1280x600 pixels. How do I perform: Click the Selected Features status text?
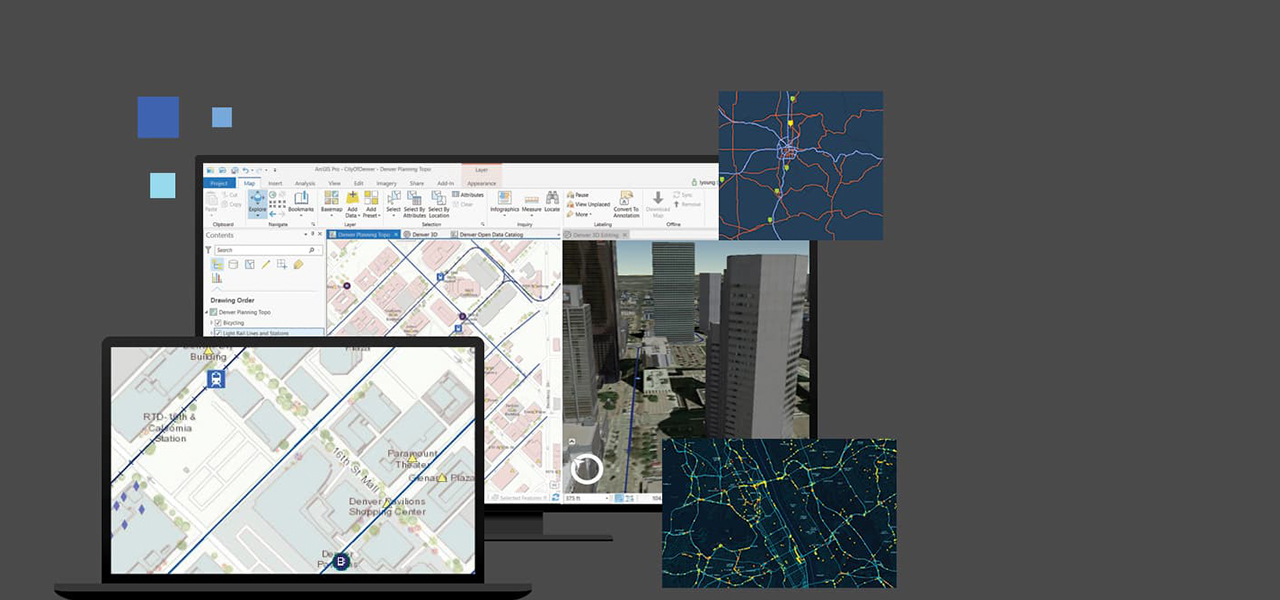521,498
